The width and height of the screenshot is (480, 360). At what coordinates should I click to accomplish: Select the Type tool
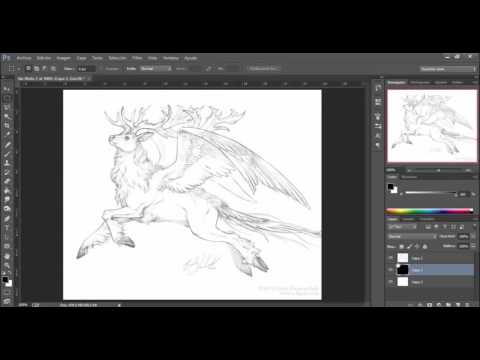7,228
